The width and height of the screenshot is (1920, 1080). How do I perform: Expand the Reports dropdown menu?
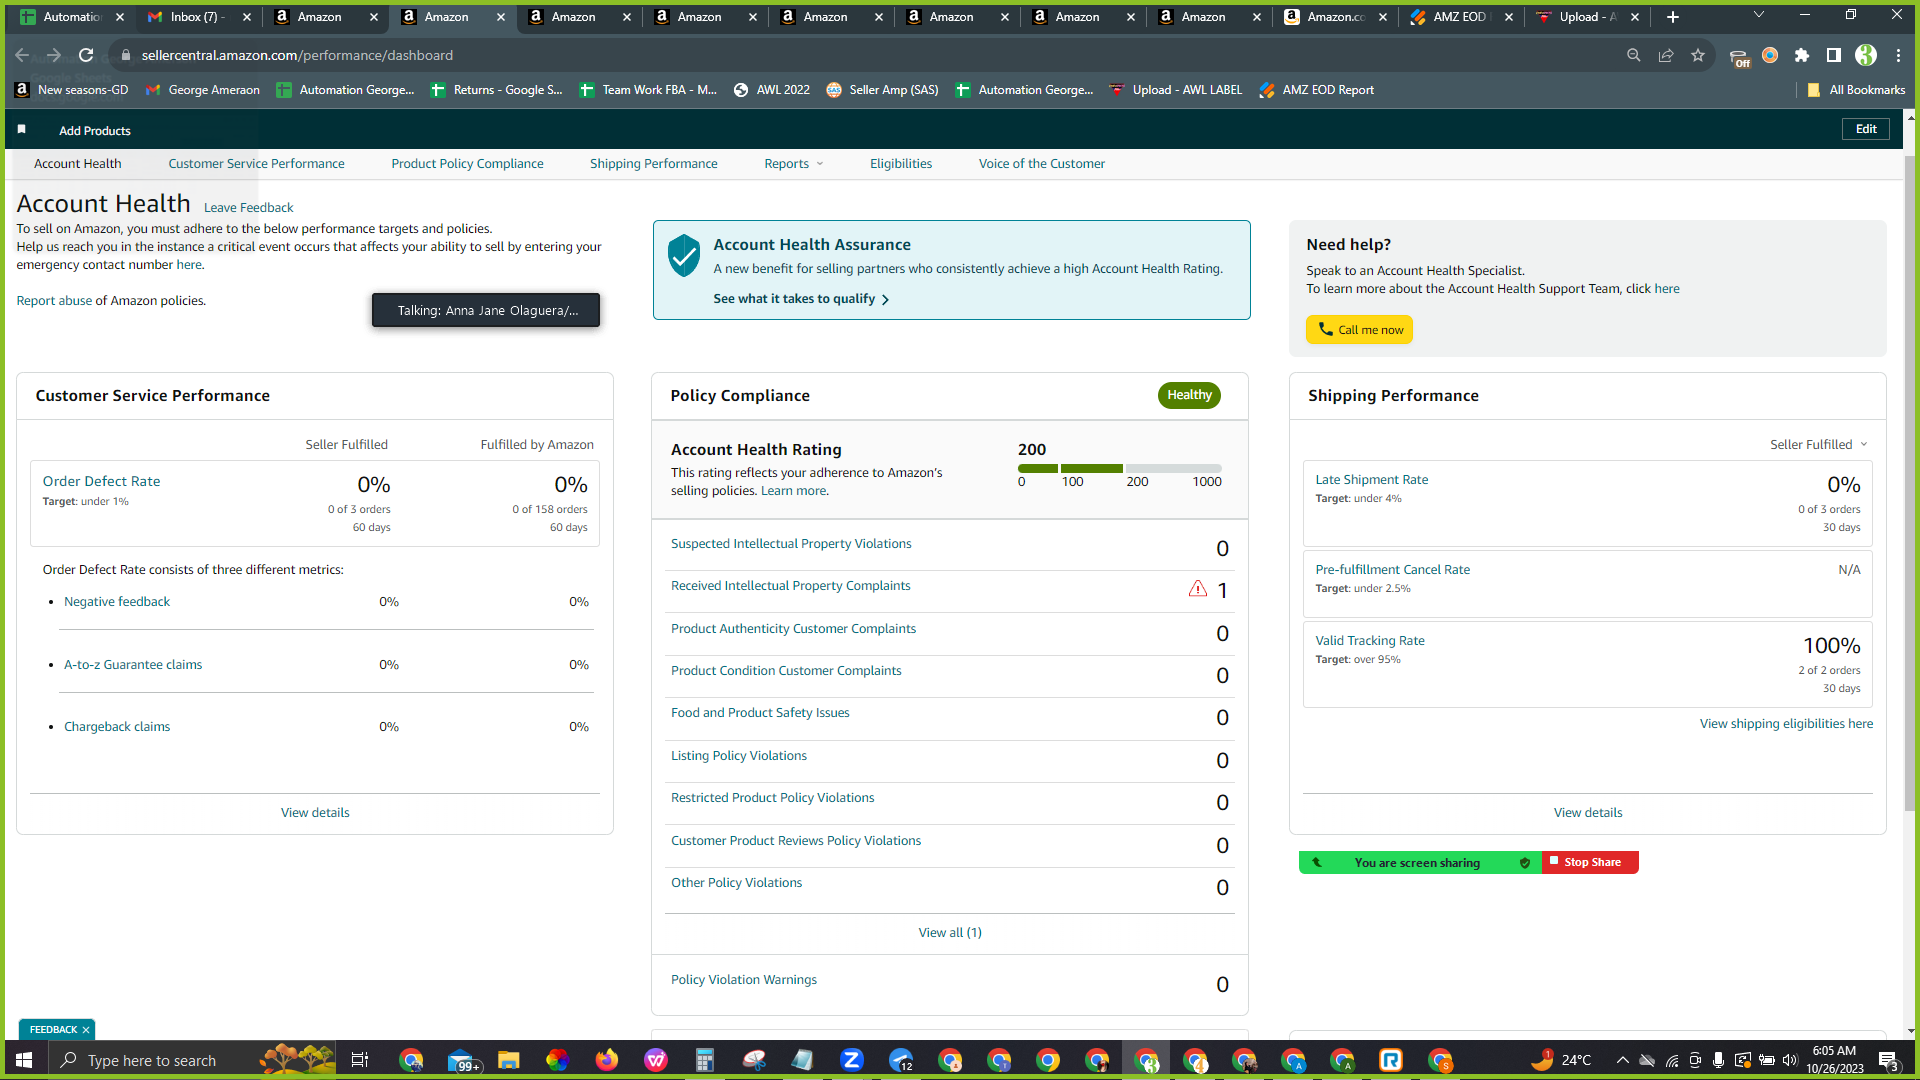pos(794,164)
